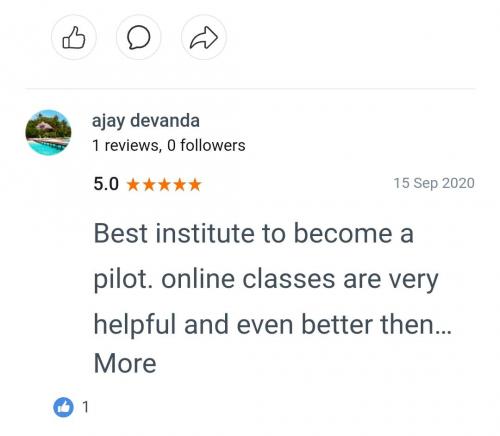The height and width of the screenshot is (436, 500).
Task: Click the like count number 1
Action: pos(86,407)
